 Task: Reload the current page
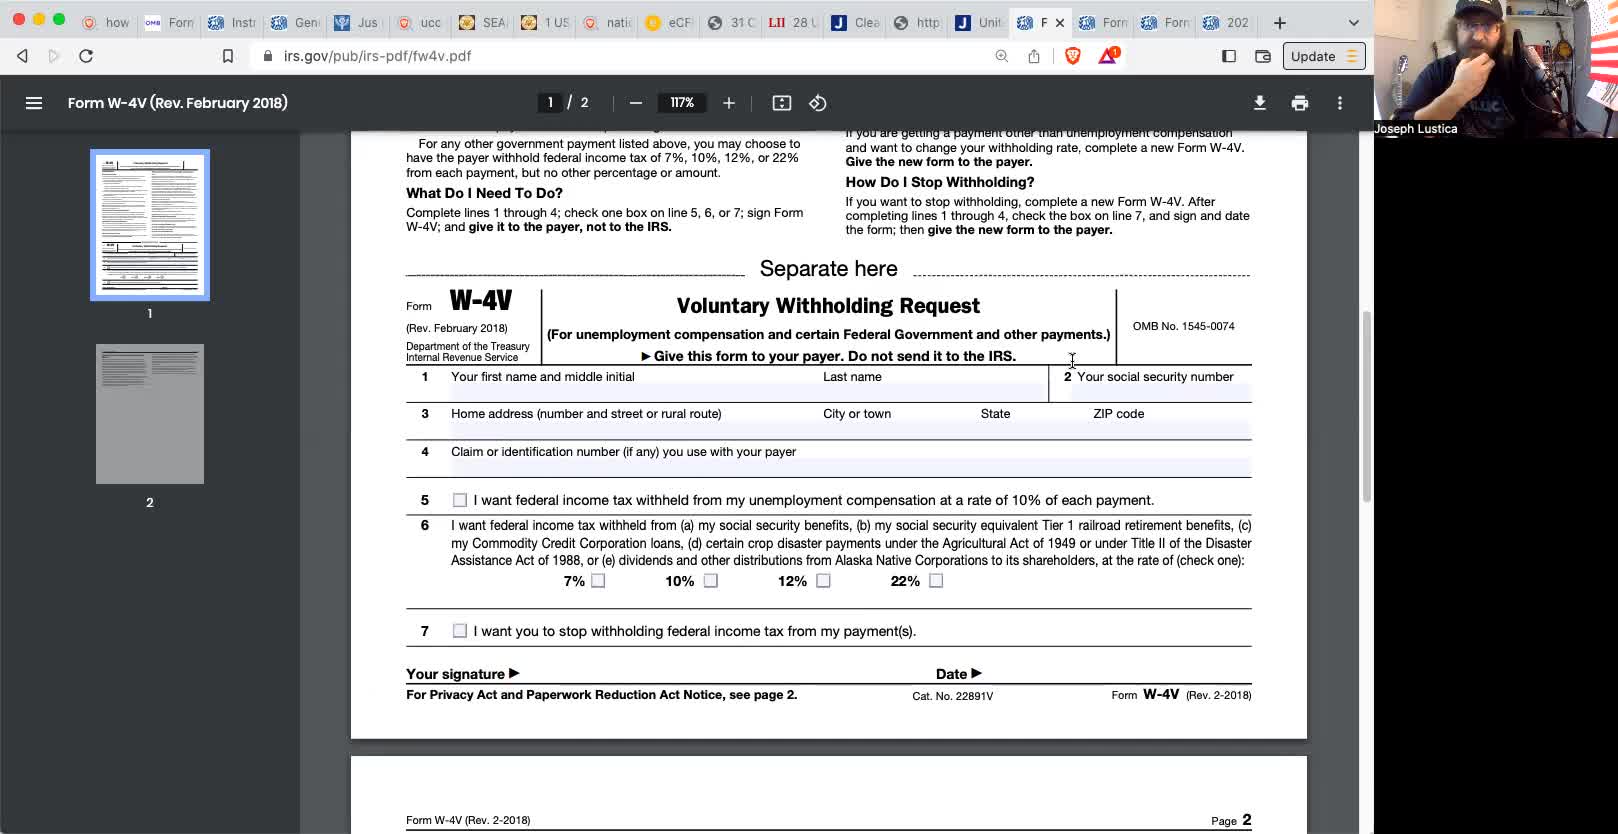86,56
